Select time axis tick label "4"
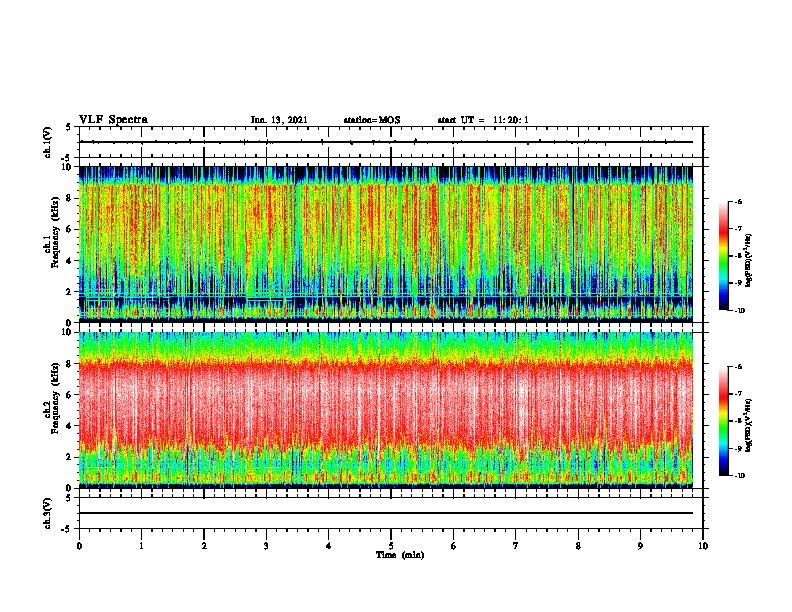 329,546
